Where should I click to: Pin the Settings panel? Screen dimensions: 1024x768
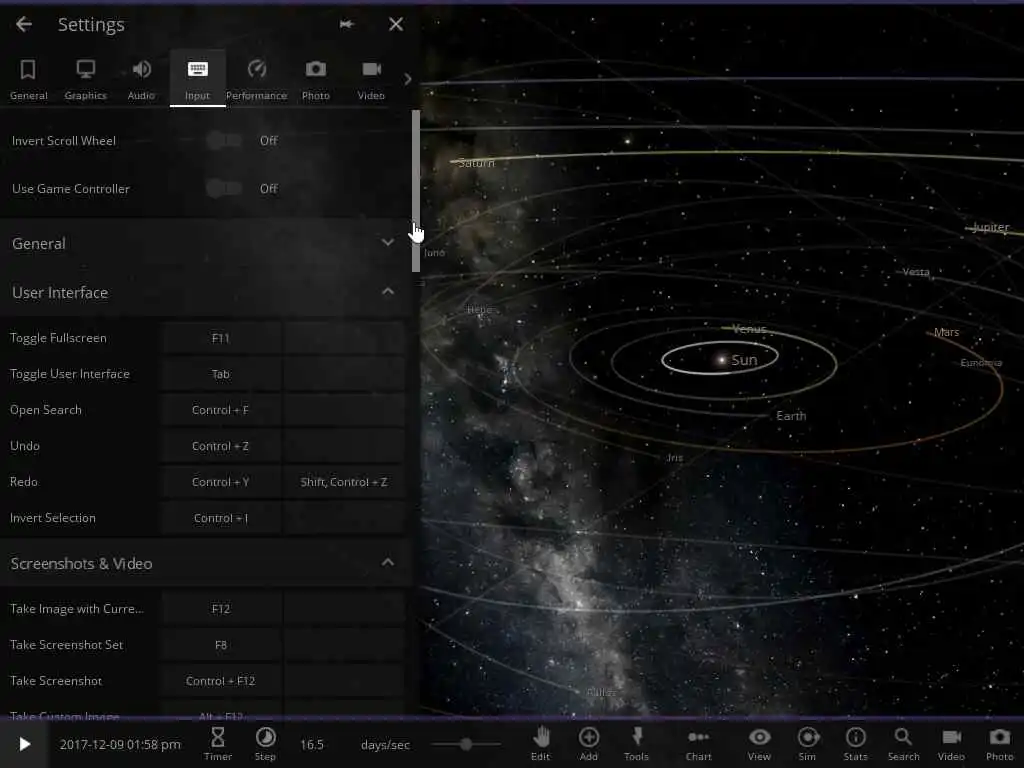tap(347, 24)
